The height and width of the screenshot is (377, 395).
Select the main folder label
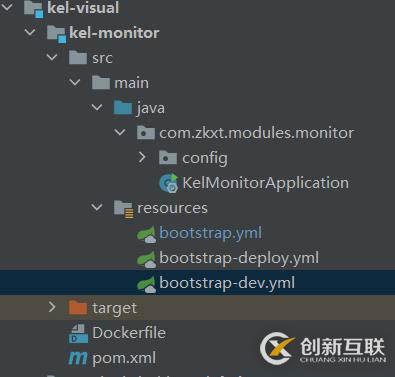[131, 83]
